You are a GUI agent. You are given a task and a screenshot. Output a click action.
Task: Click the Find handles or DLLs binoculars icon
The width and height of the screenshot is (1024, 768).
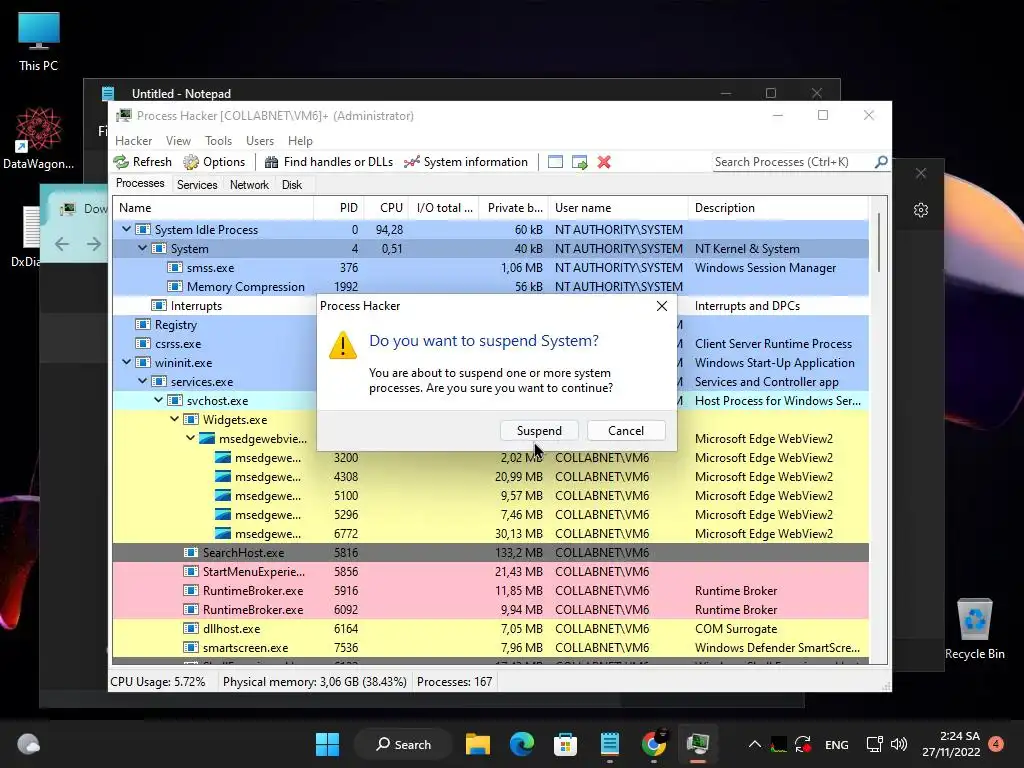pos(271,162)
